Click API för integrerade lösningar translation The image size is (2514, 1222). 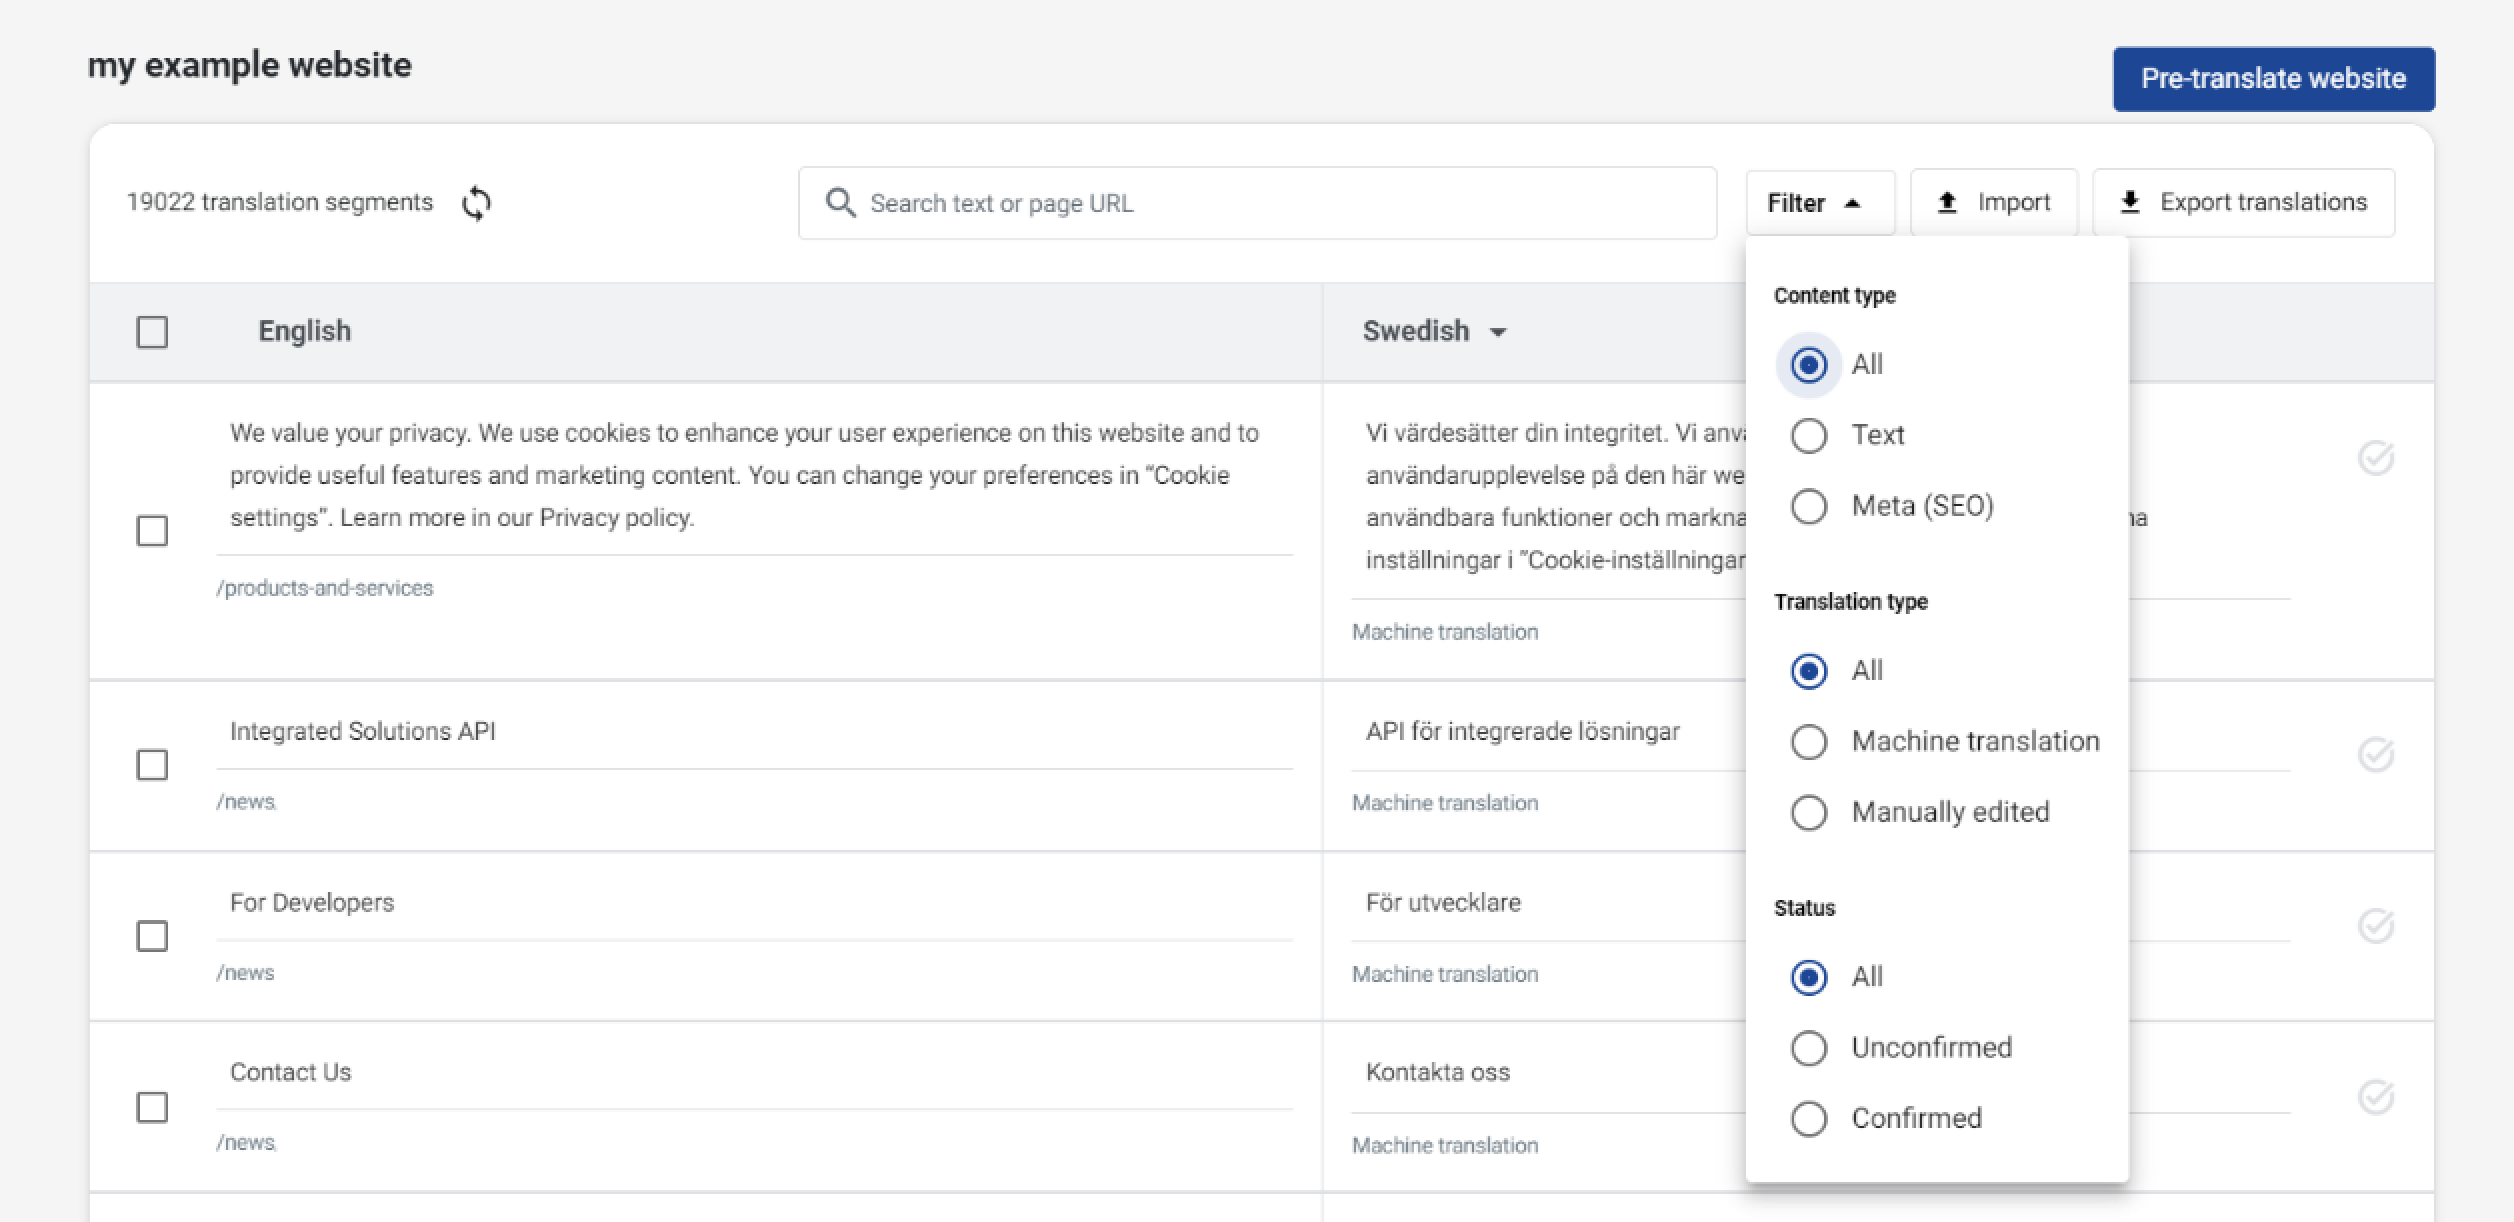[x=1522, y=731]
